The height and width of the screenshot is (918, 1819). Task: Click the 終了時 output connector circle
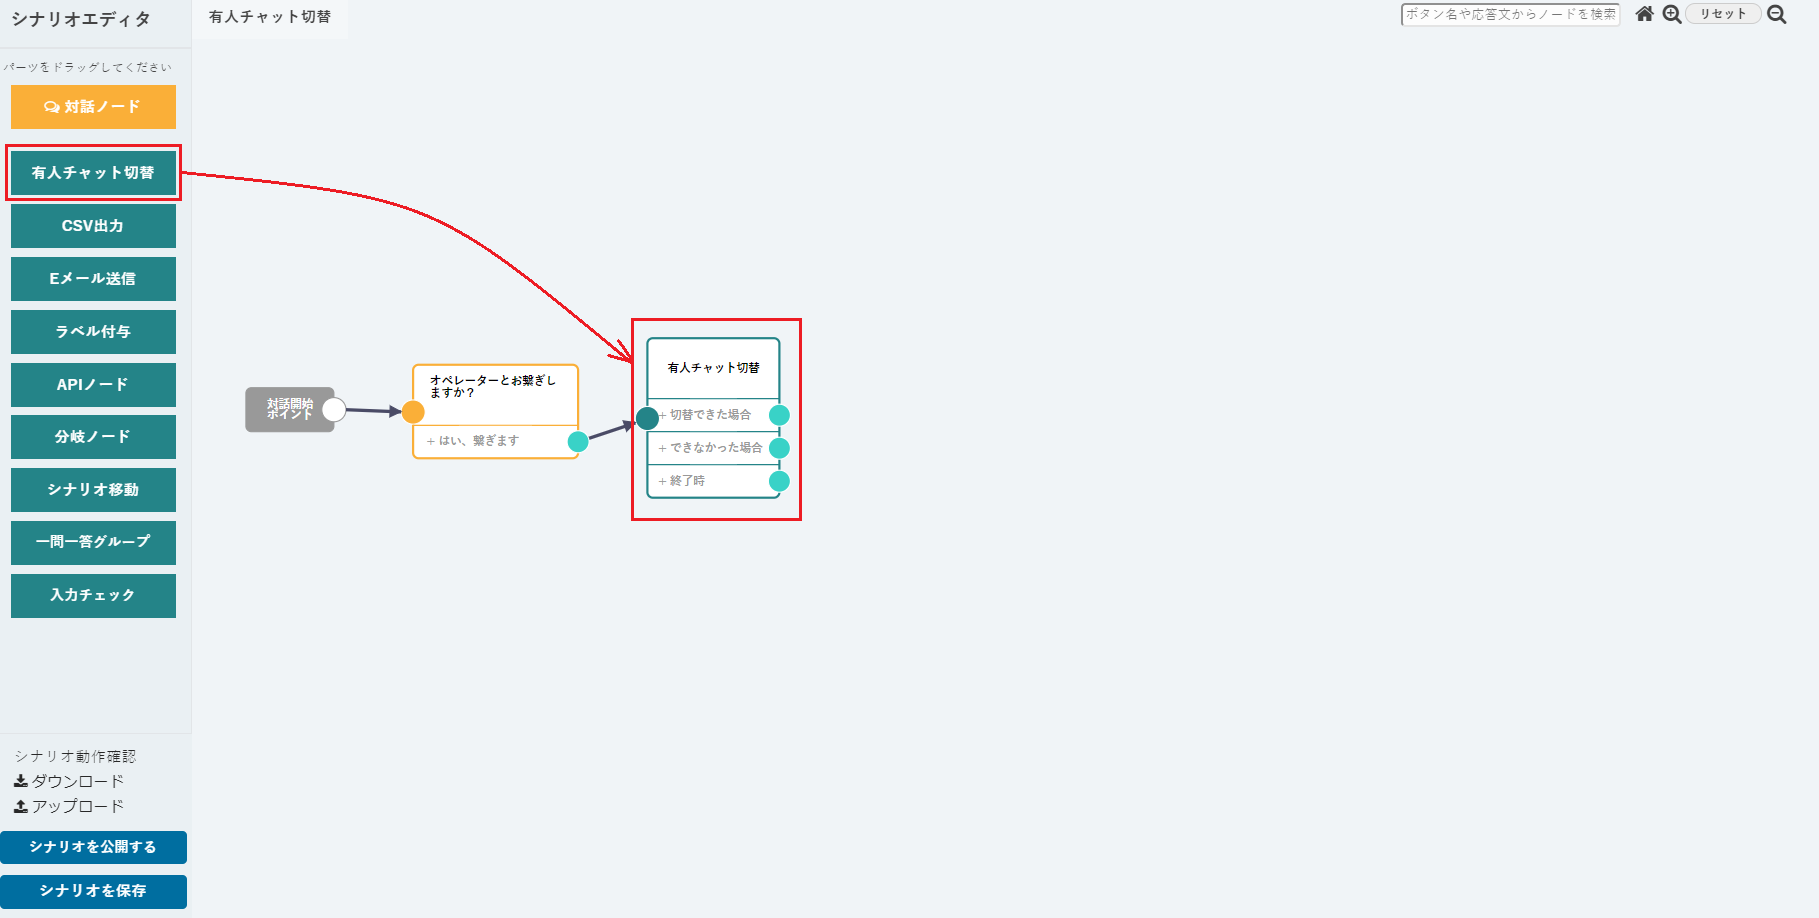[x=779, y=482]
